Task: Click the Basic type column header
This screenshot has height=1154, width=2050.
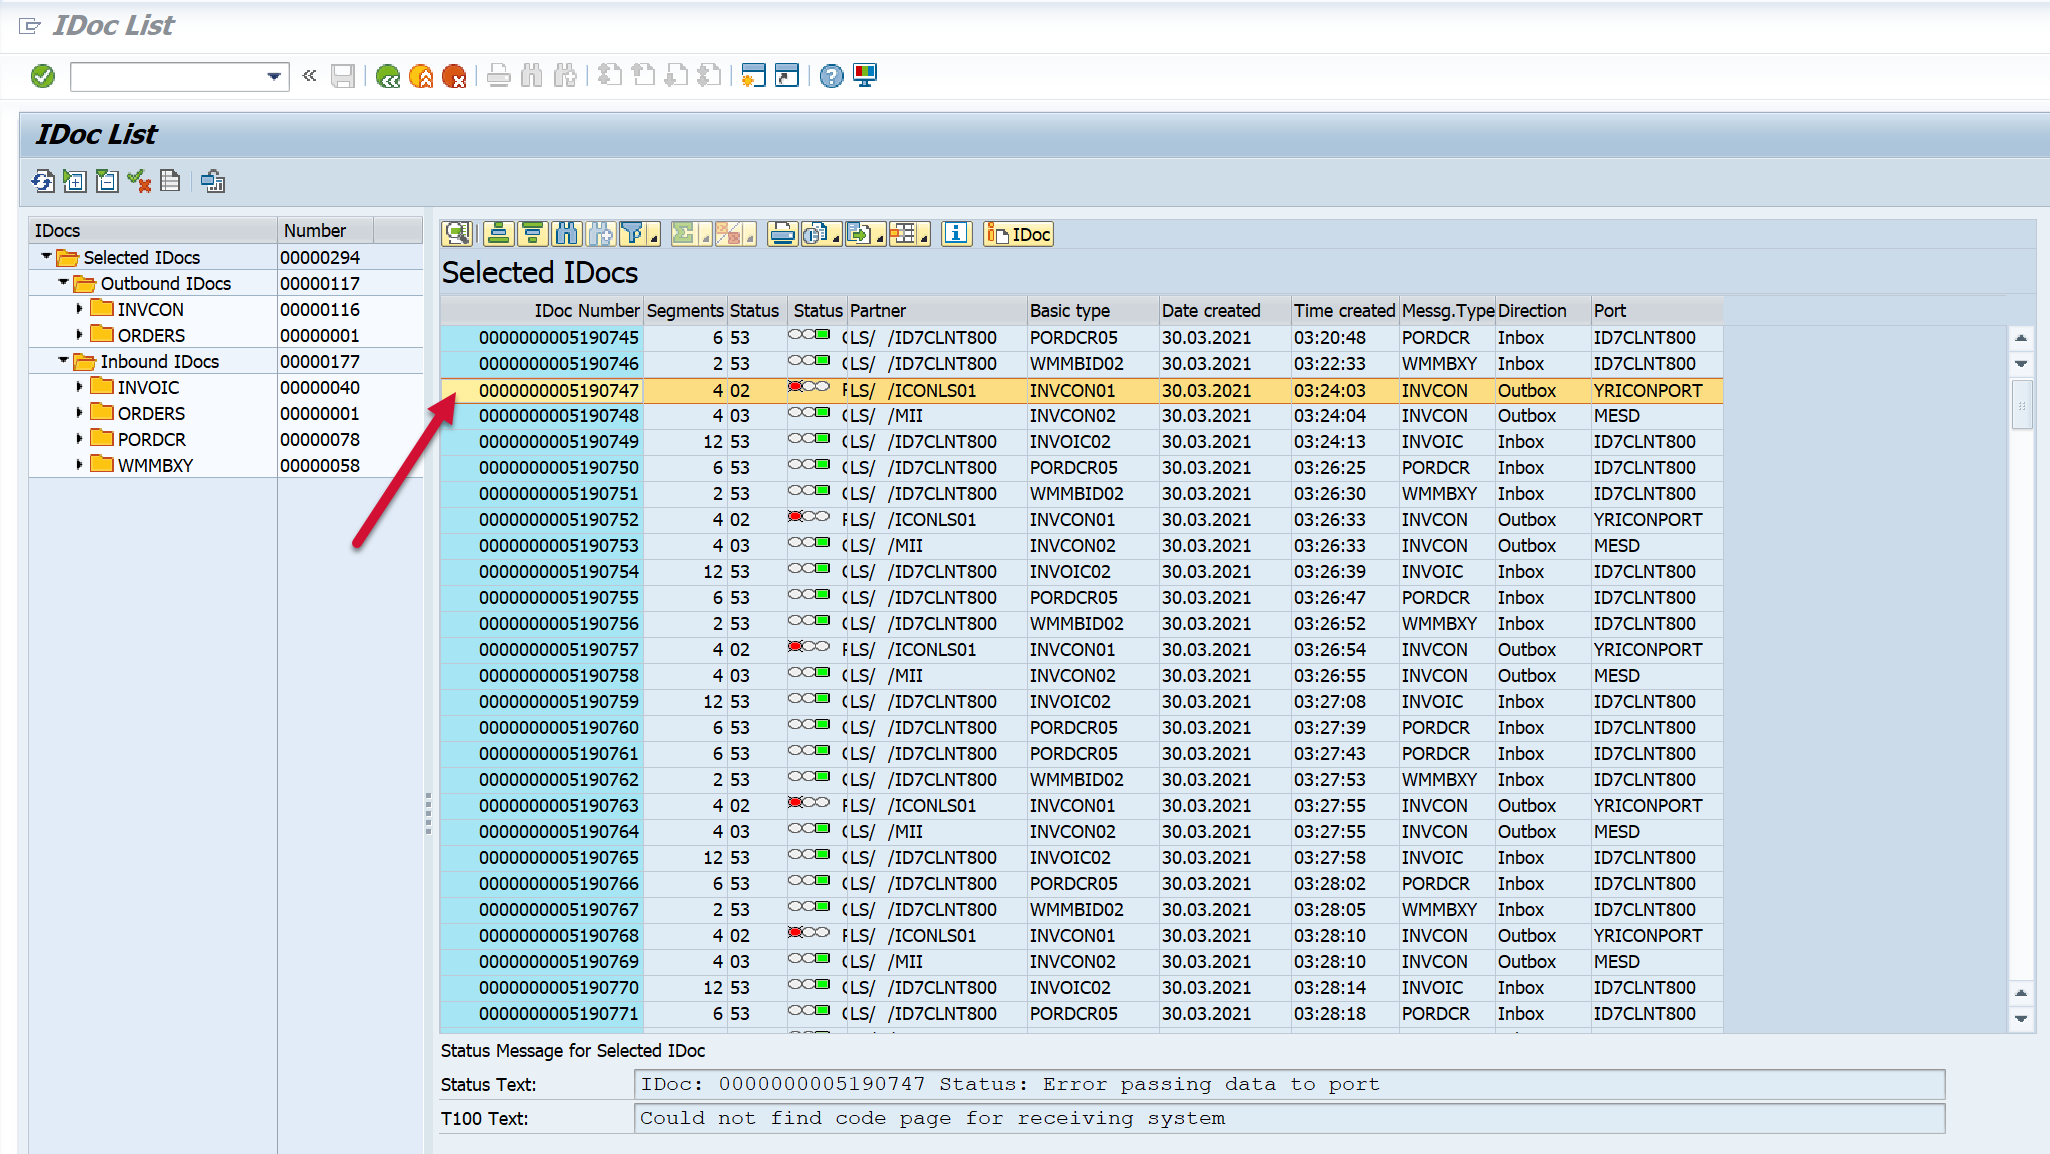Action: coord(1070,311)
